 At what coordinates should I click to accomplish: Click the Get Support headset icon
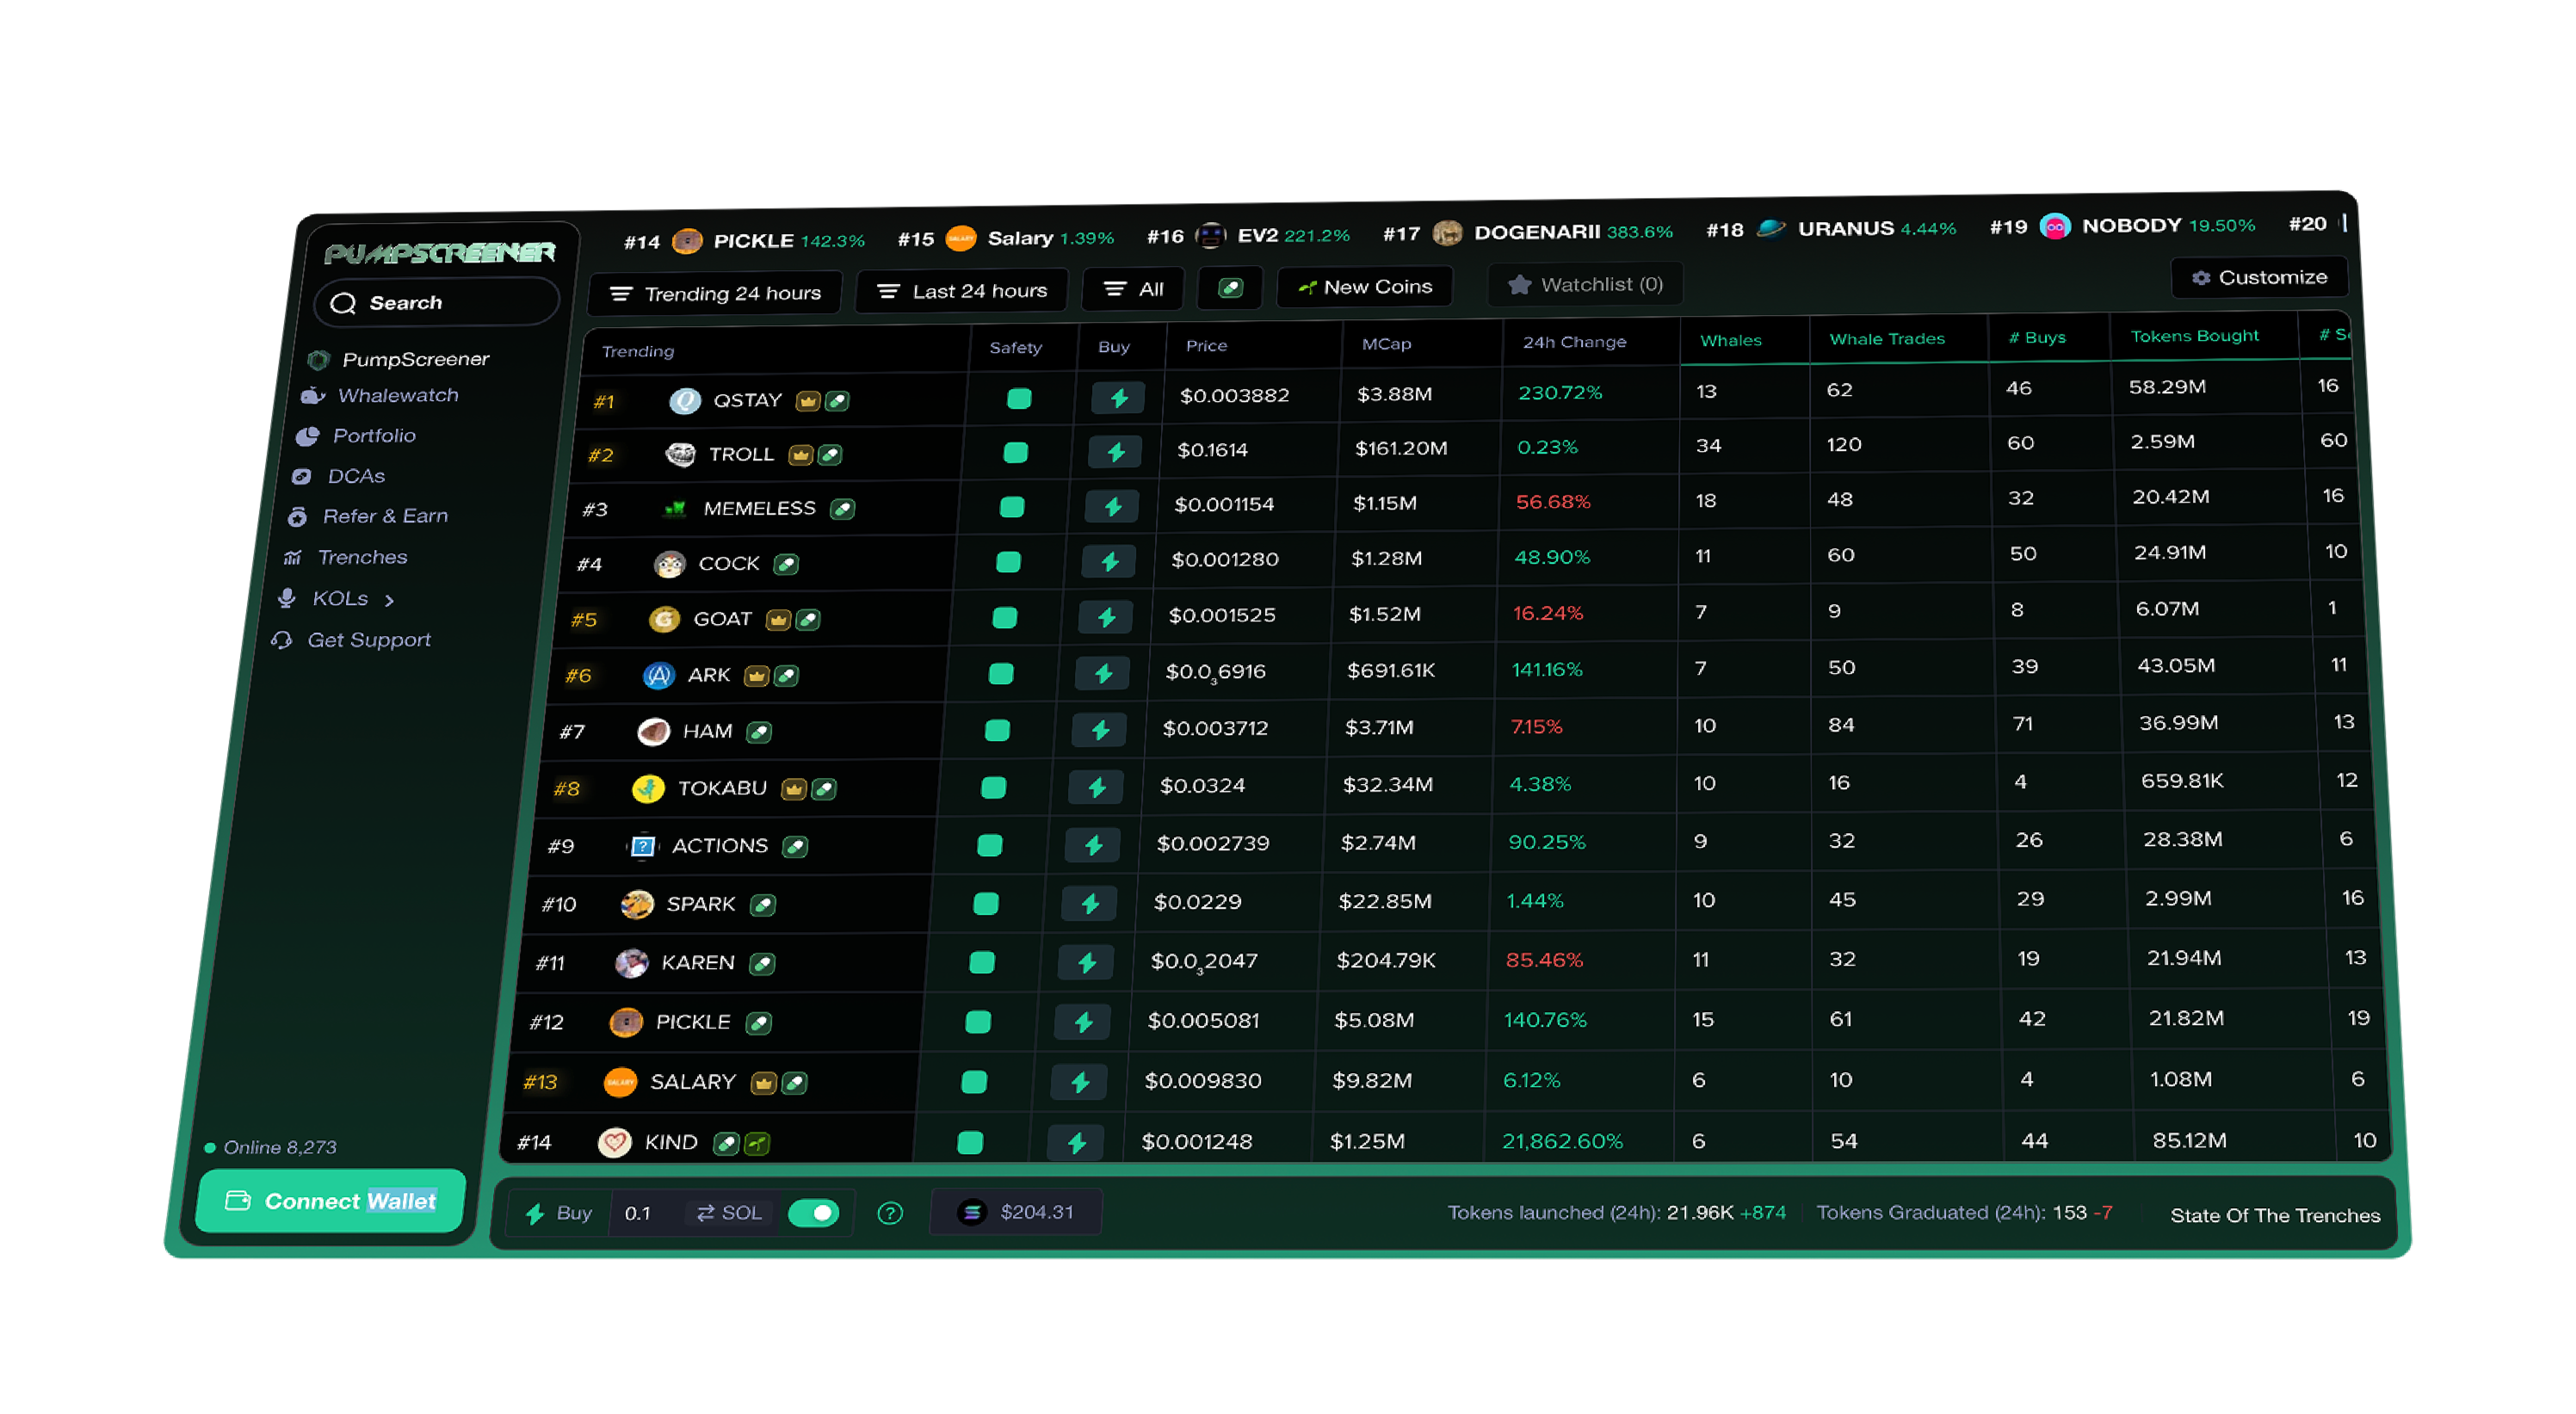click(x=282, y=640)
